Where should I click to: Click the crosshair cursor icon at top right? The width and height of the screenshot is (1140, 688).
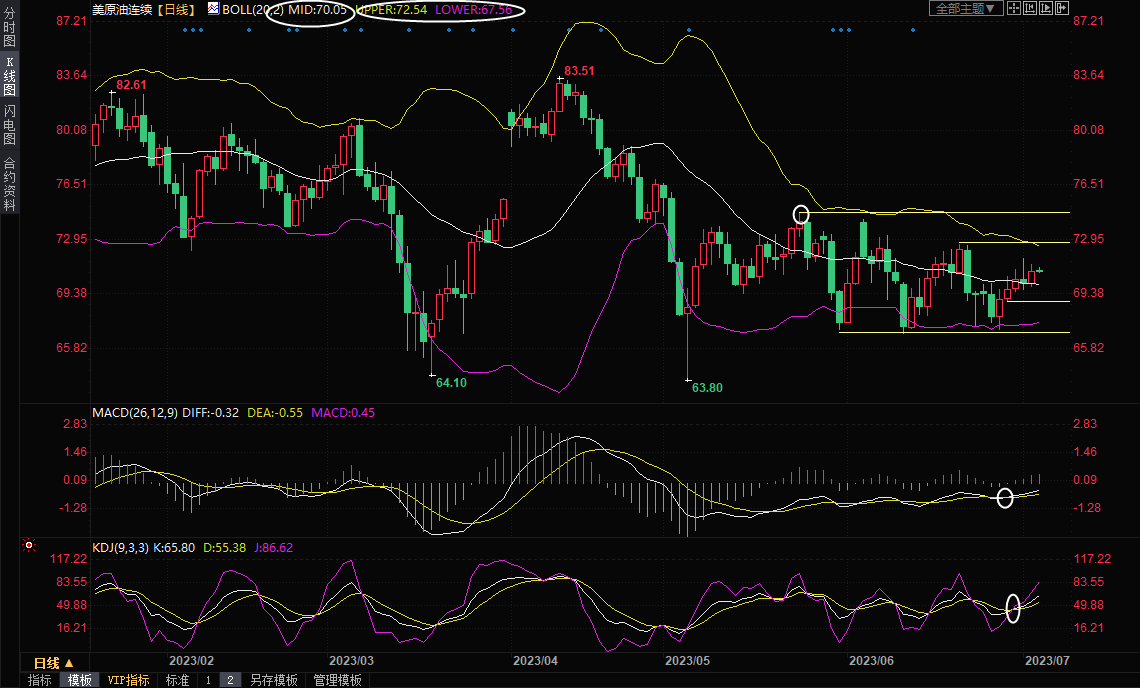click(x=1013, y=9)
